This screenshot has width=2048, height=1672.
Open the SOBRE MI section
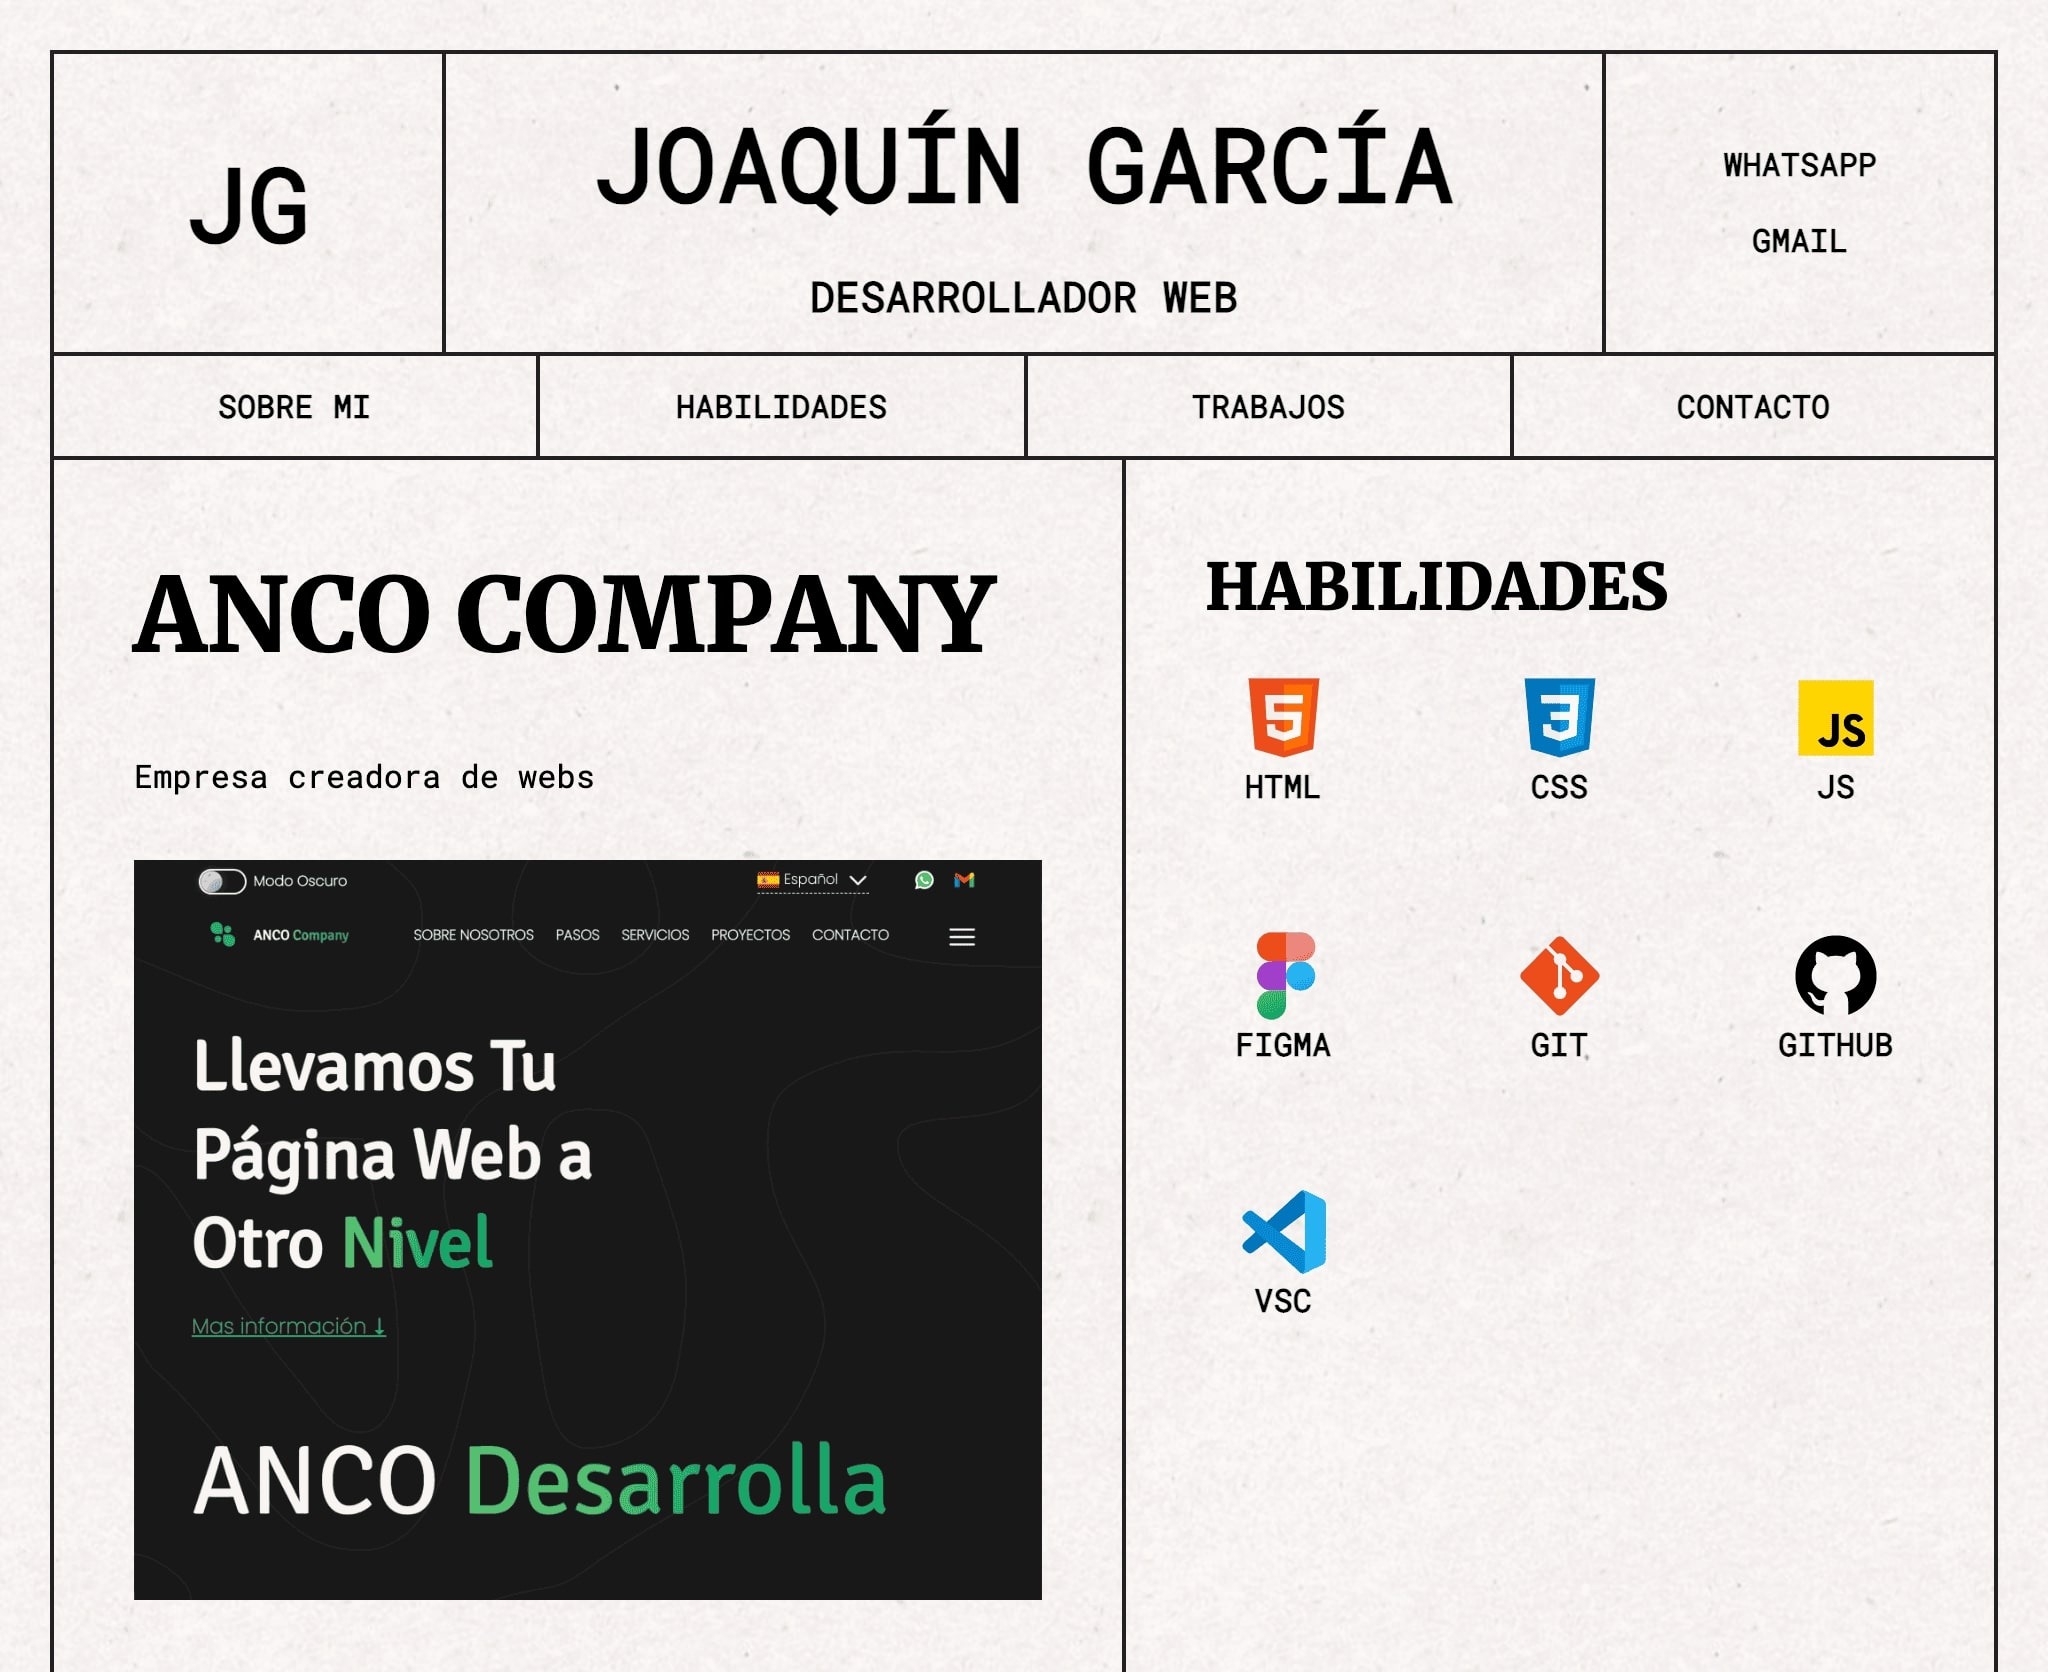coord(294,407)
